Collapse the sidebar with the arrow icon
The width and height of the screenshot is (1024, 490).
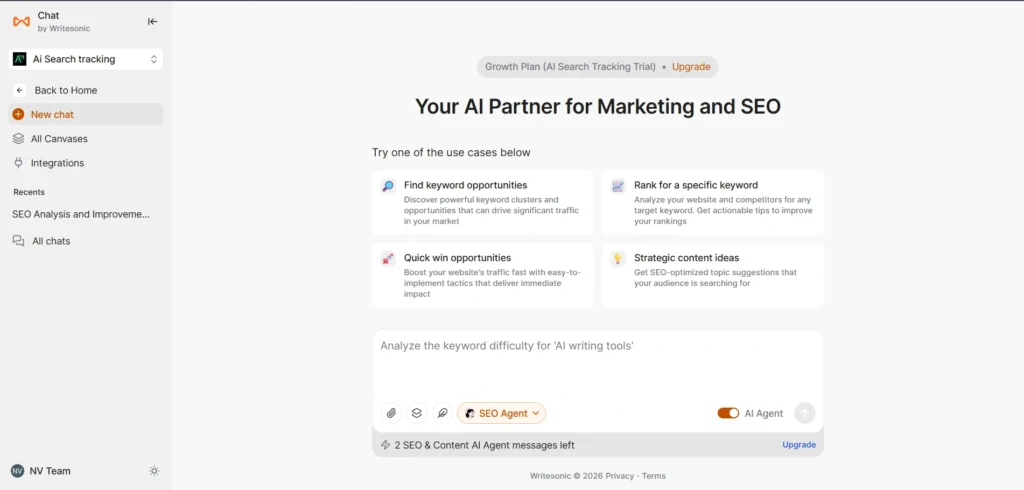[x=152, y=22]
